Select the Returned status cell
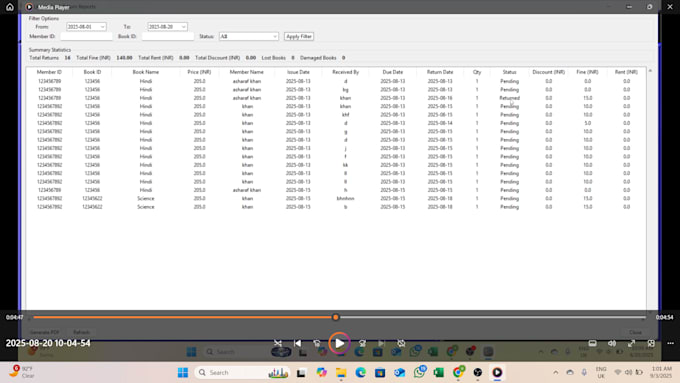Viewport: 680px width, 383px height. (x=509, y=98)
